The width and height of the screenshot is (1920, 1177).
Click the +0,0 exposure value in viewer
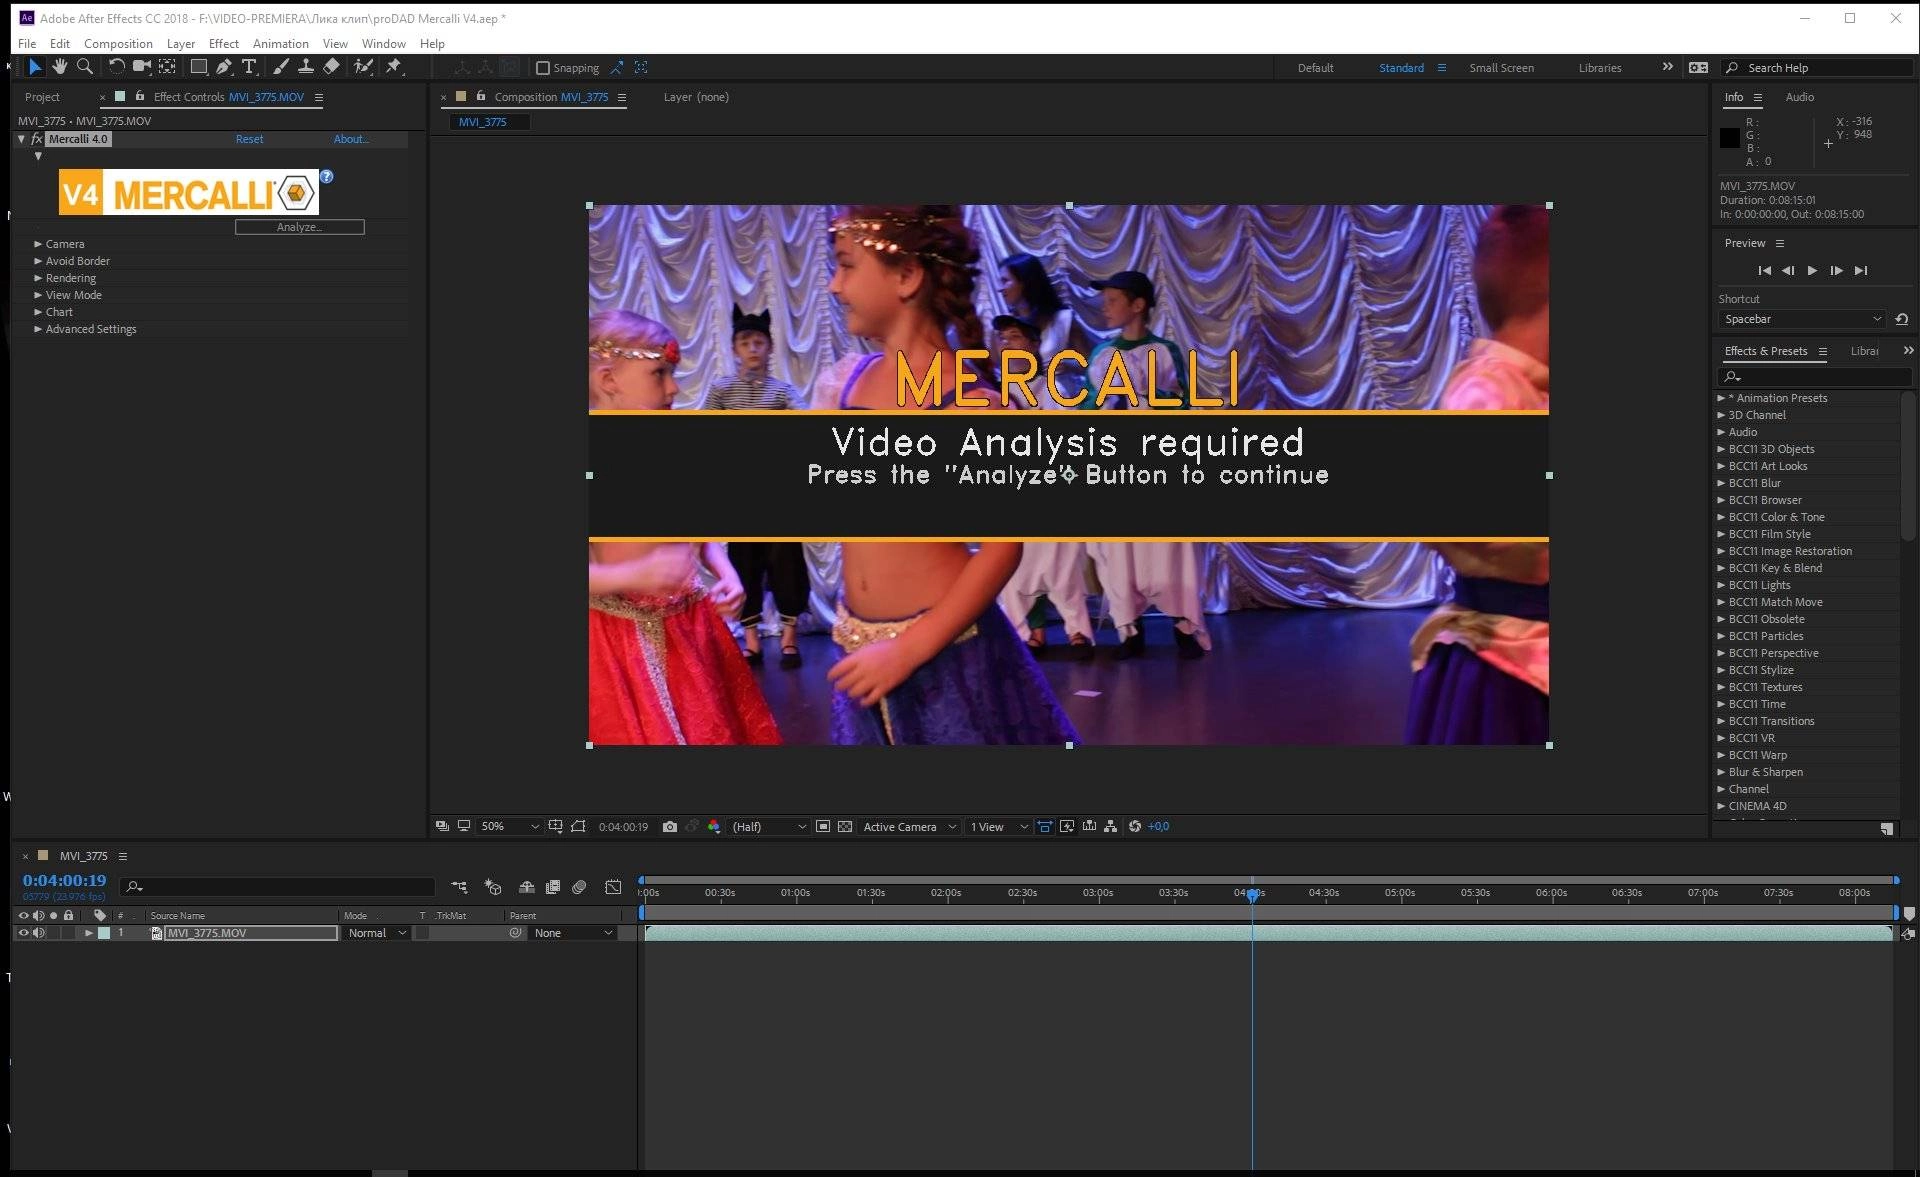(1158, 826)
